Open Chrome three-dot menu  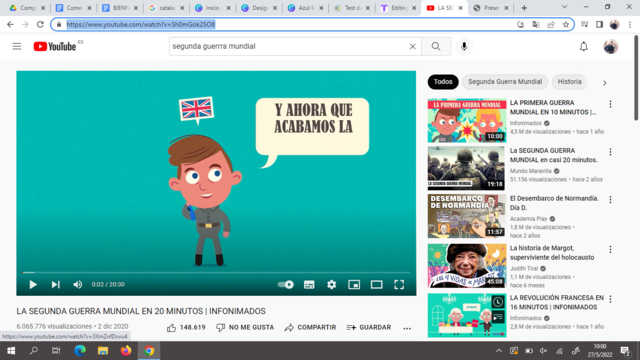(x=630, y=24)
